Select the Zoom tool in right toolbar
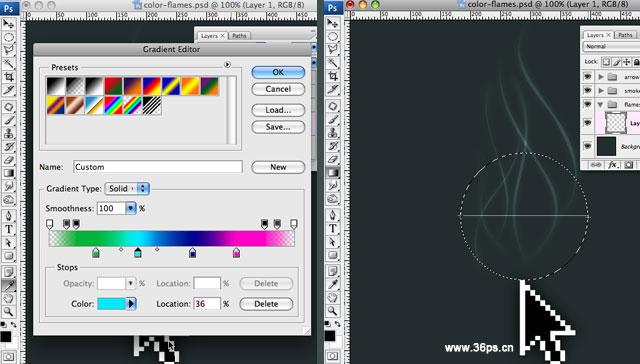The height and width of the screenshot is (364, 640). click(333, 311)
